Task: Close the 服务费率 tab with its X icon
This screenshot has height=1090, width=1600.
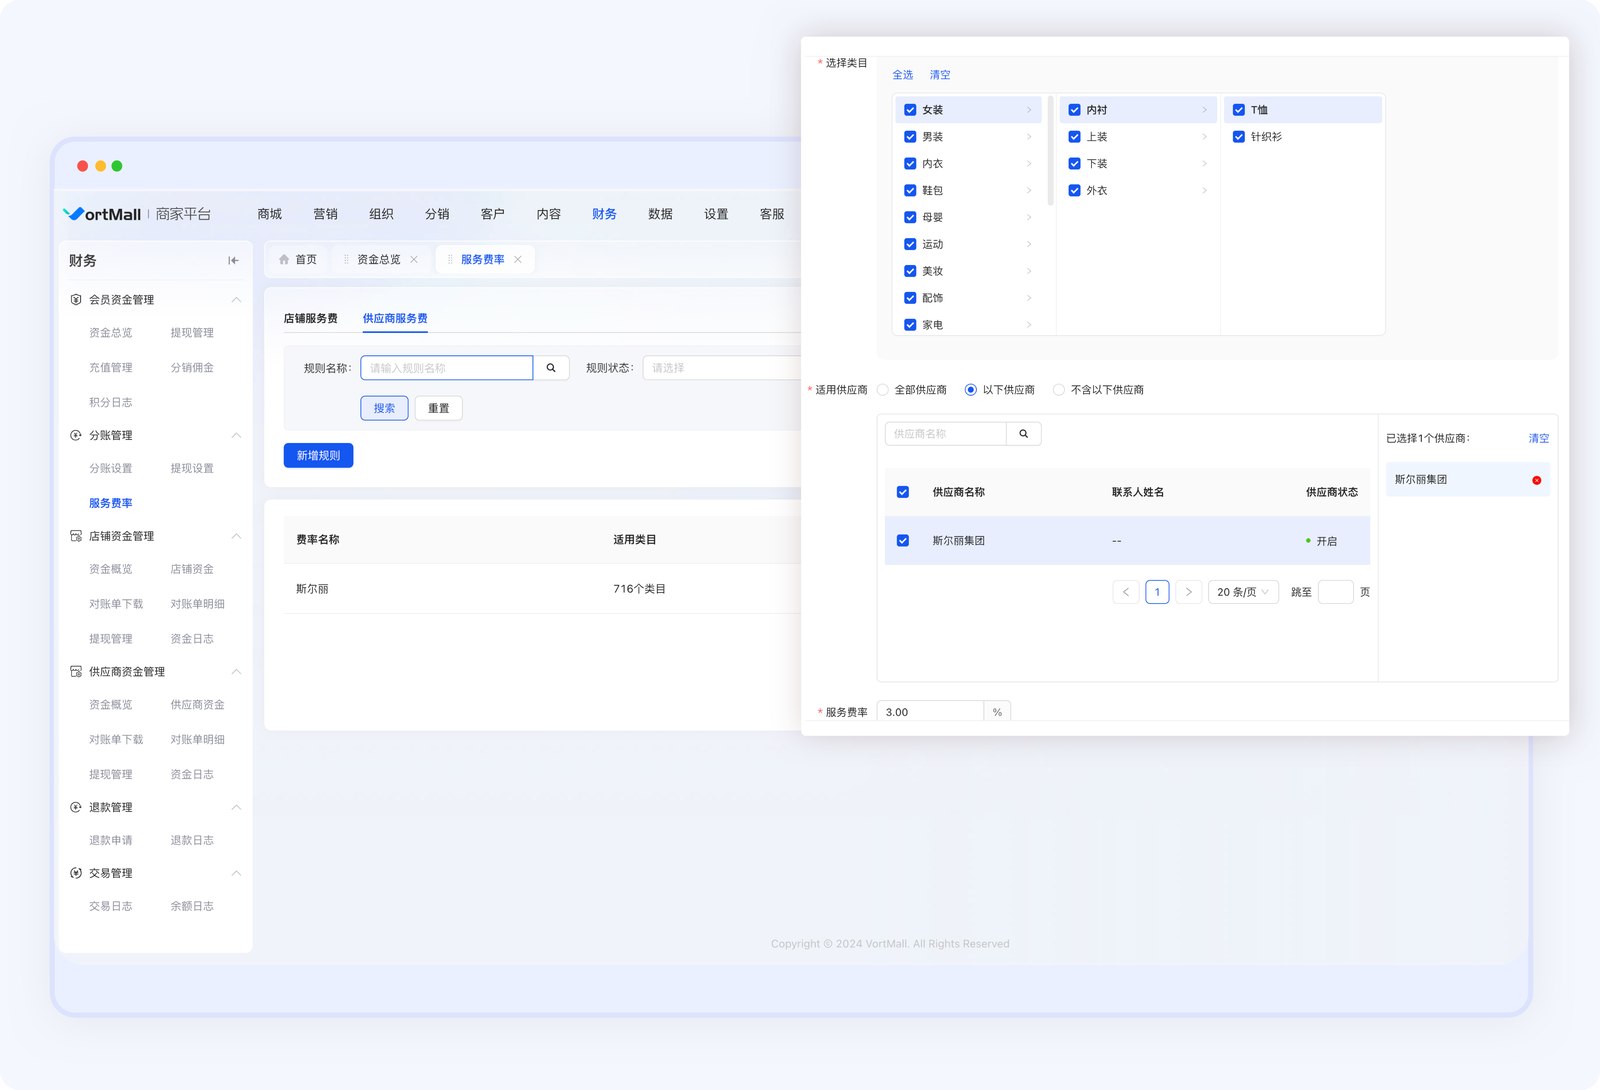Action: (x=518, y=260)
